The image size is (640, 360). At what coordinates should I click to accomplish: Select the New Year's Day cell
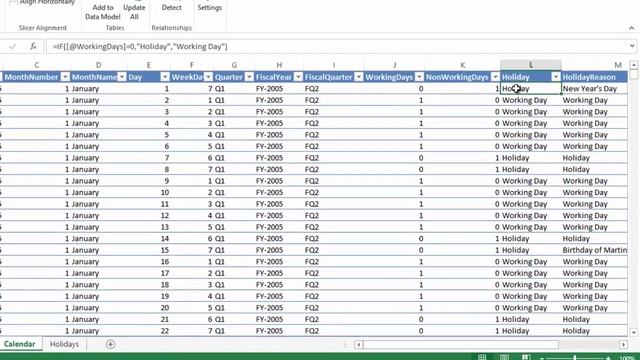click(594, 89)
